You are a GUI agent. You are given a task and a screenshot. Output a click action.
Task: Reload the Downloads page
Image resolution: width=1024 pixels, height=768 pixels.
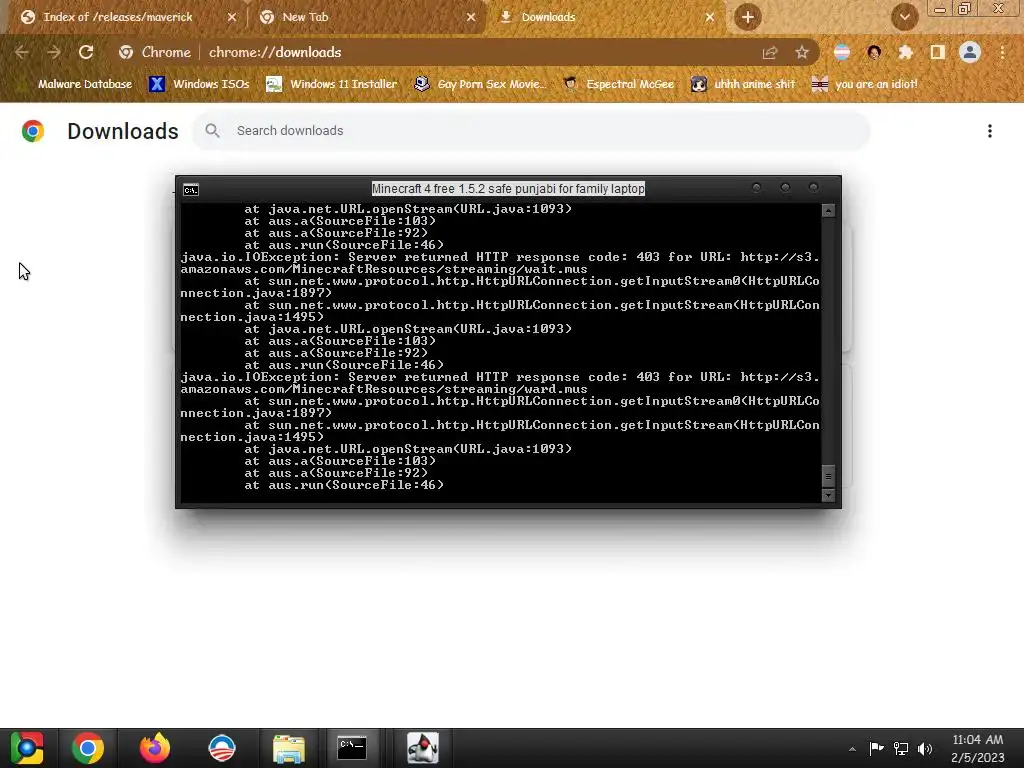pos(86,52)
